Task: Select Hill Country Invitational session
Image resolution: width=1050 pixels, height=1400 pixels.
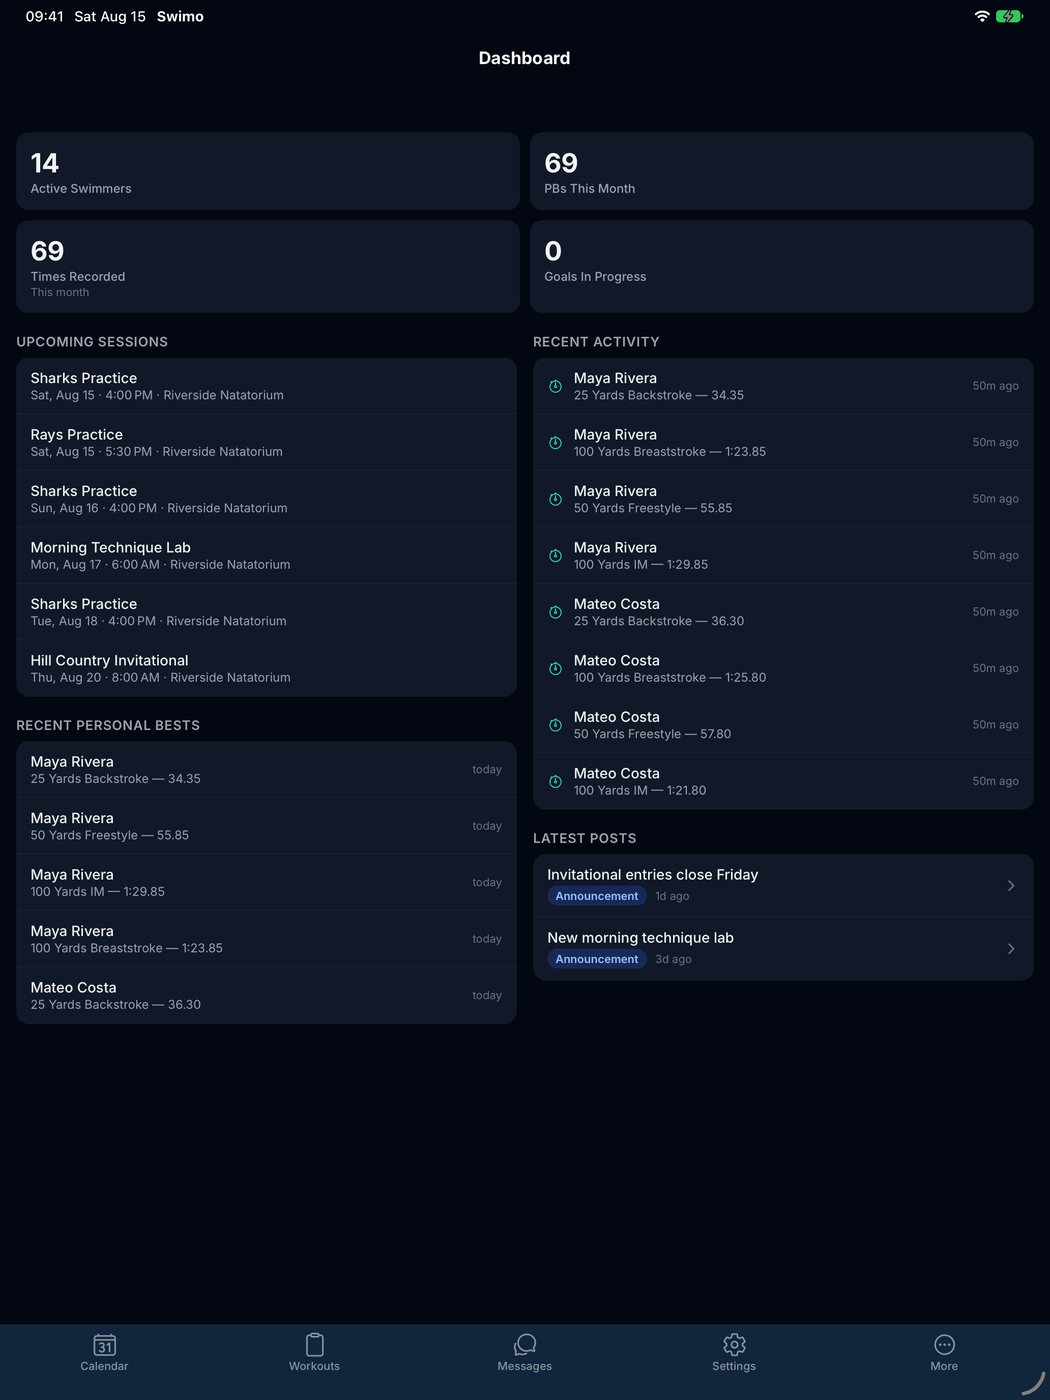Action: point(266,668)
